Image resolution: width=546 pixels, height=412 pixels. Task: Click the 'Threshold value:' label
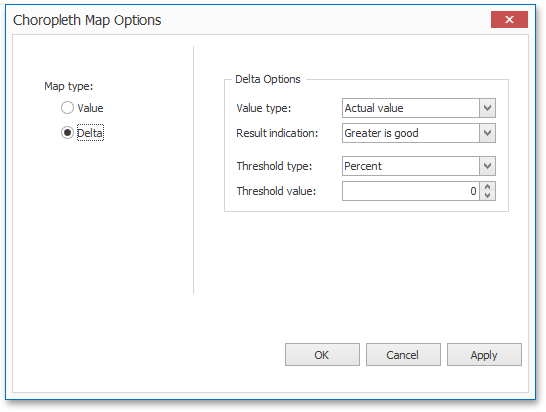pos(276,191)
